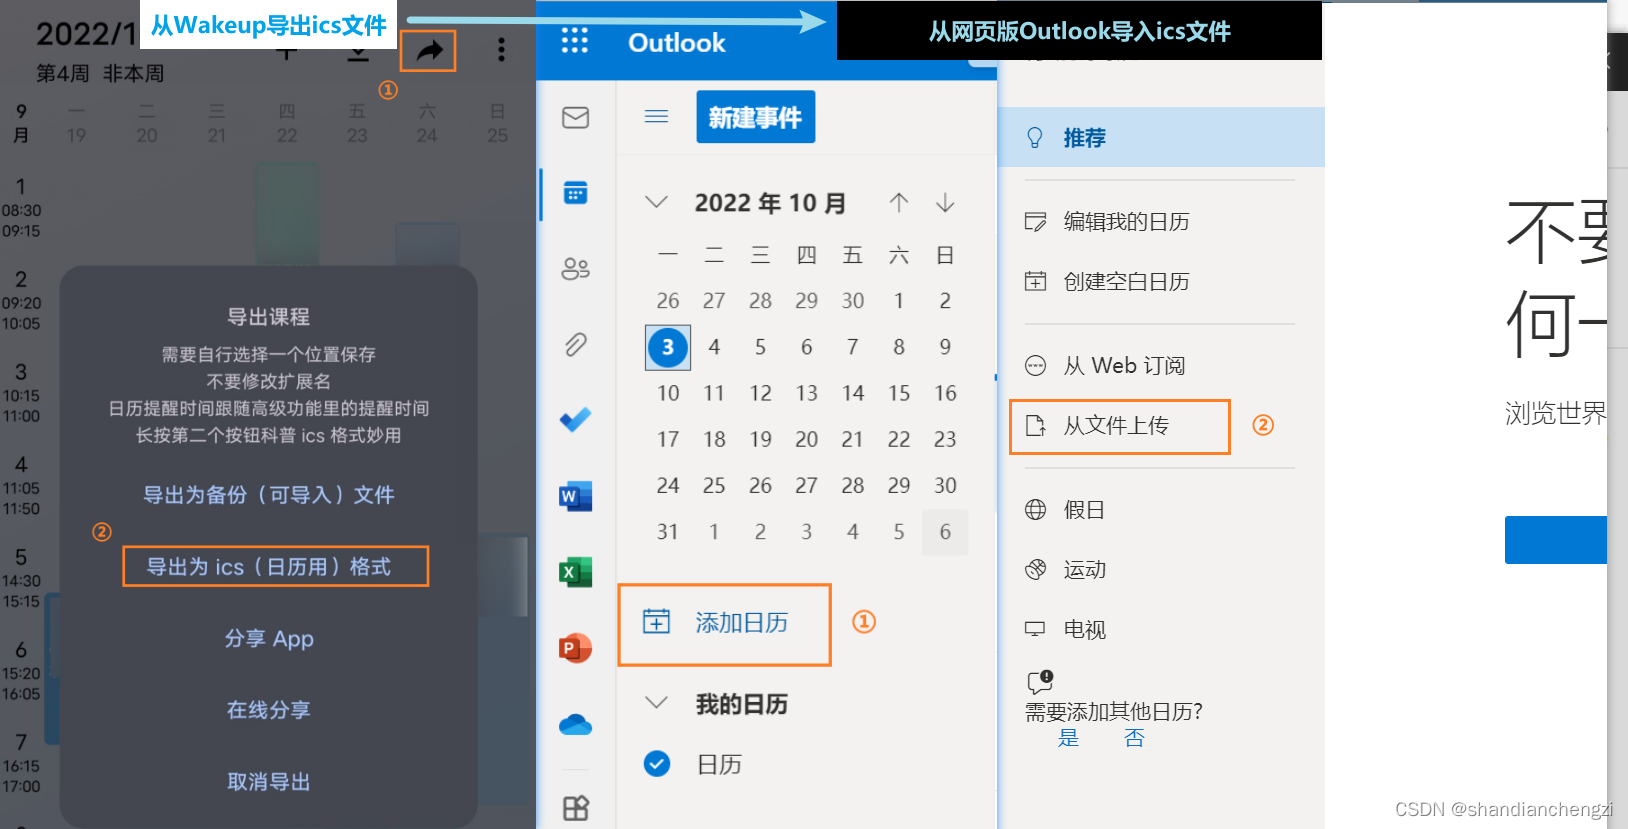Screen dimensions: 1628x829
Task: Go to previous month with up arrow
Action: tap(899, 203)
